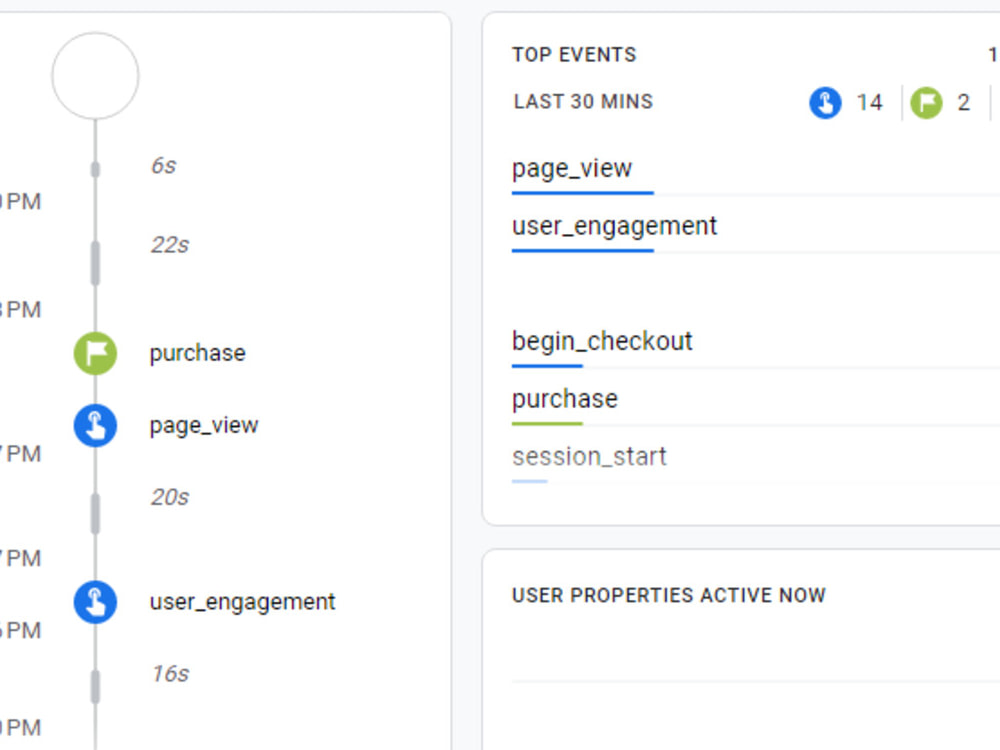Screen dimensions: 1000x750
Task: Click the green purchase conversion flag icon
Action: pos(95,352)
